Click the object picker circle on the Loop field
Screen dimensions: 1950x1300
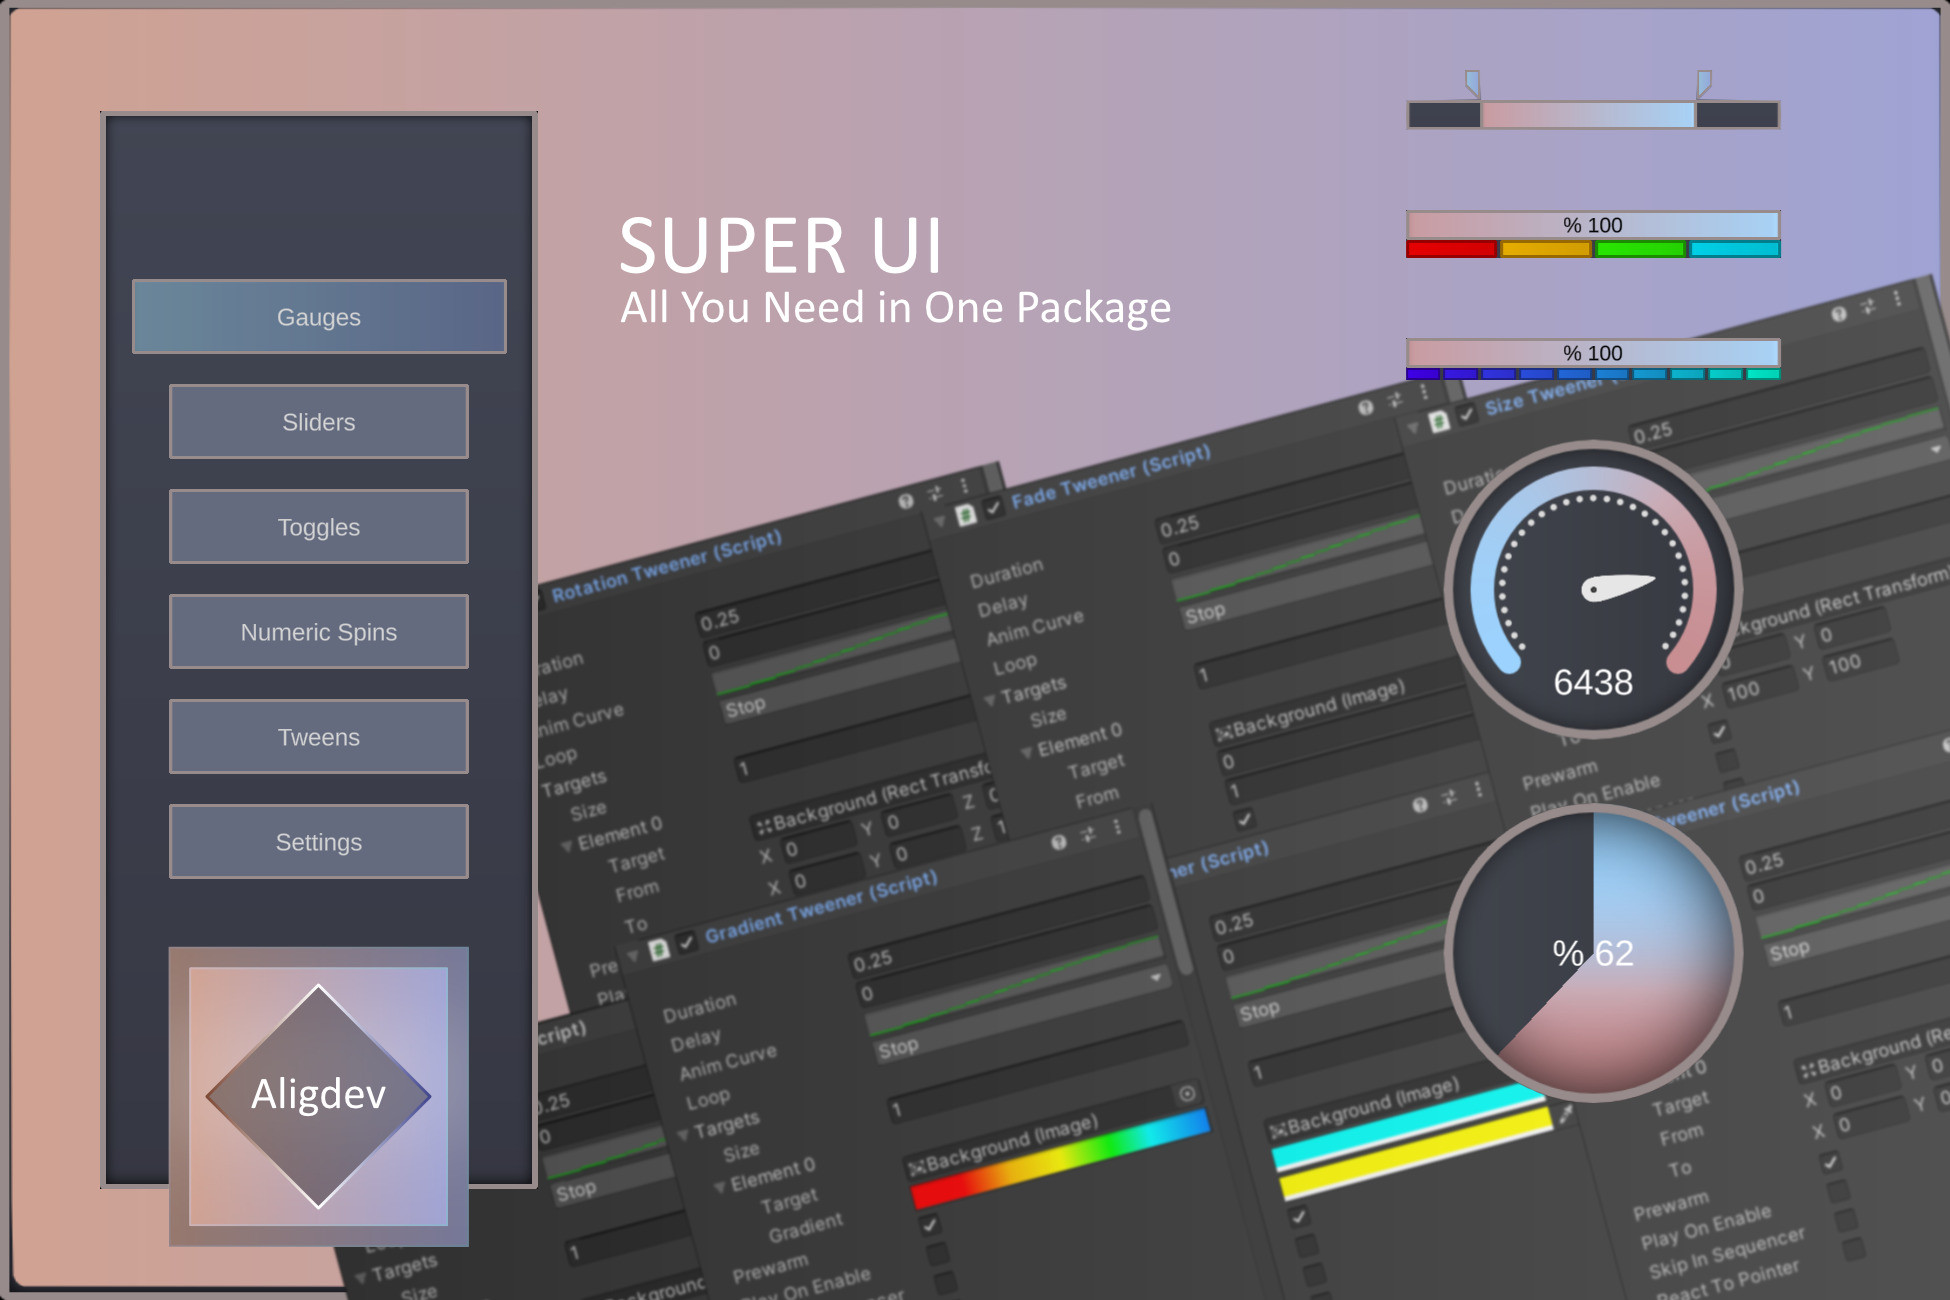(x=1186, y=1094)
